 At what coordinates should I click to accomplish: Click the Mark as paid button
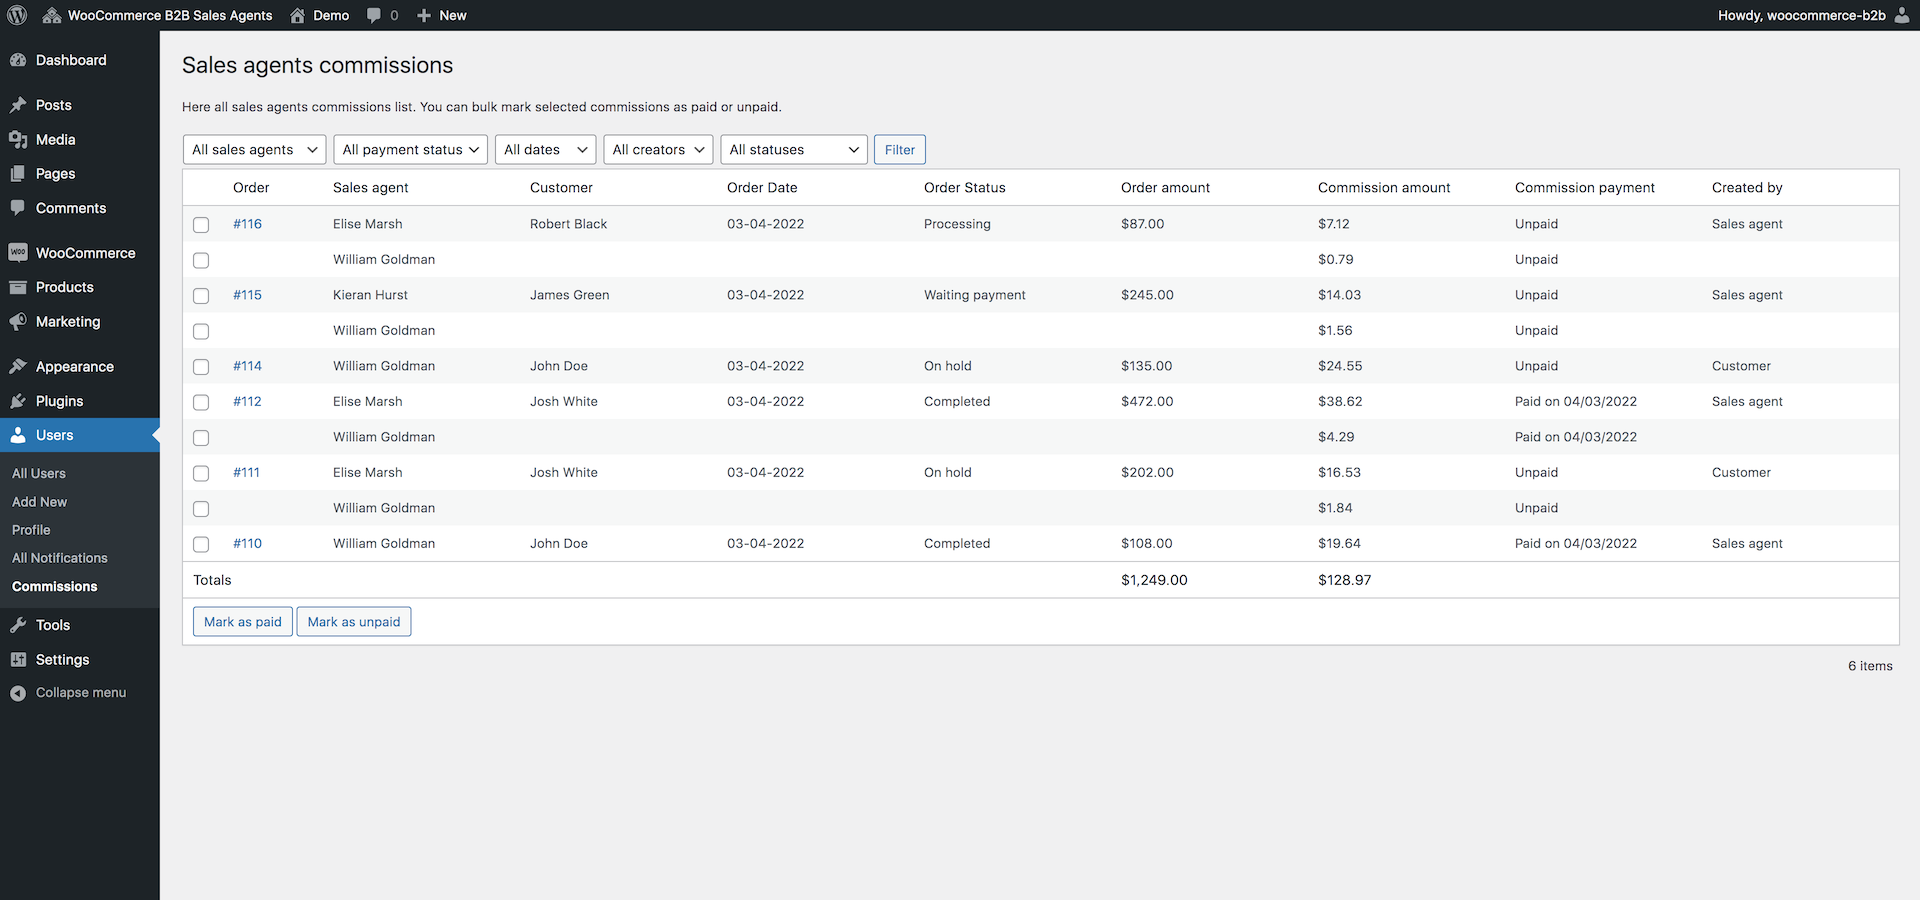[242, 621]
